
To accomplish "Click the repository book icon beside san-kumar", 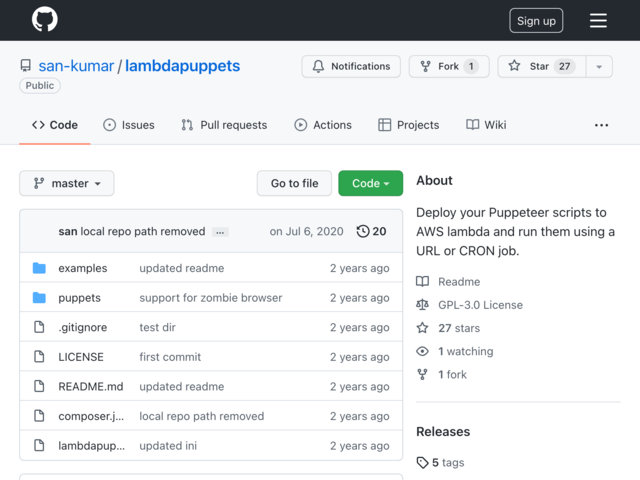I will [26, 66].
